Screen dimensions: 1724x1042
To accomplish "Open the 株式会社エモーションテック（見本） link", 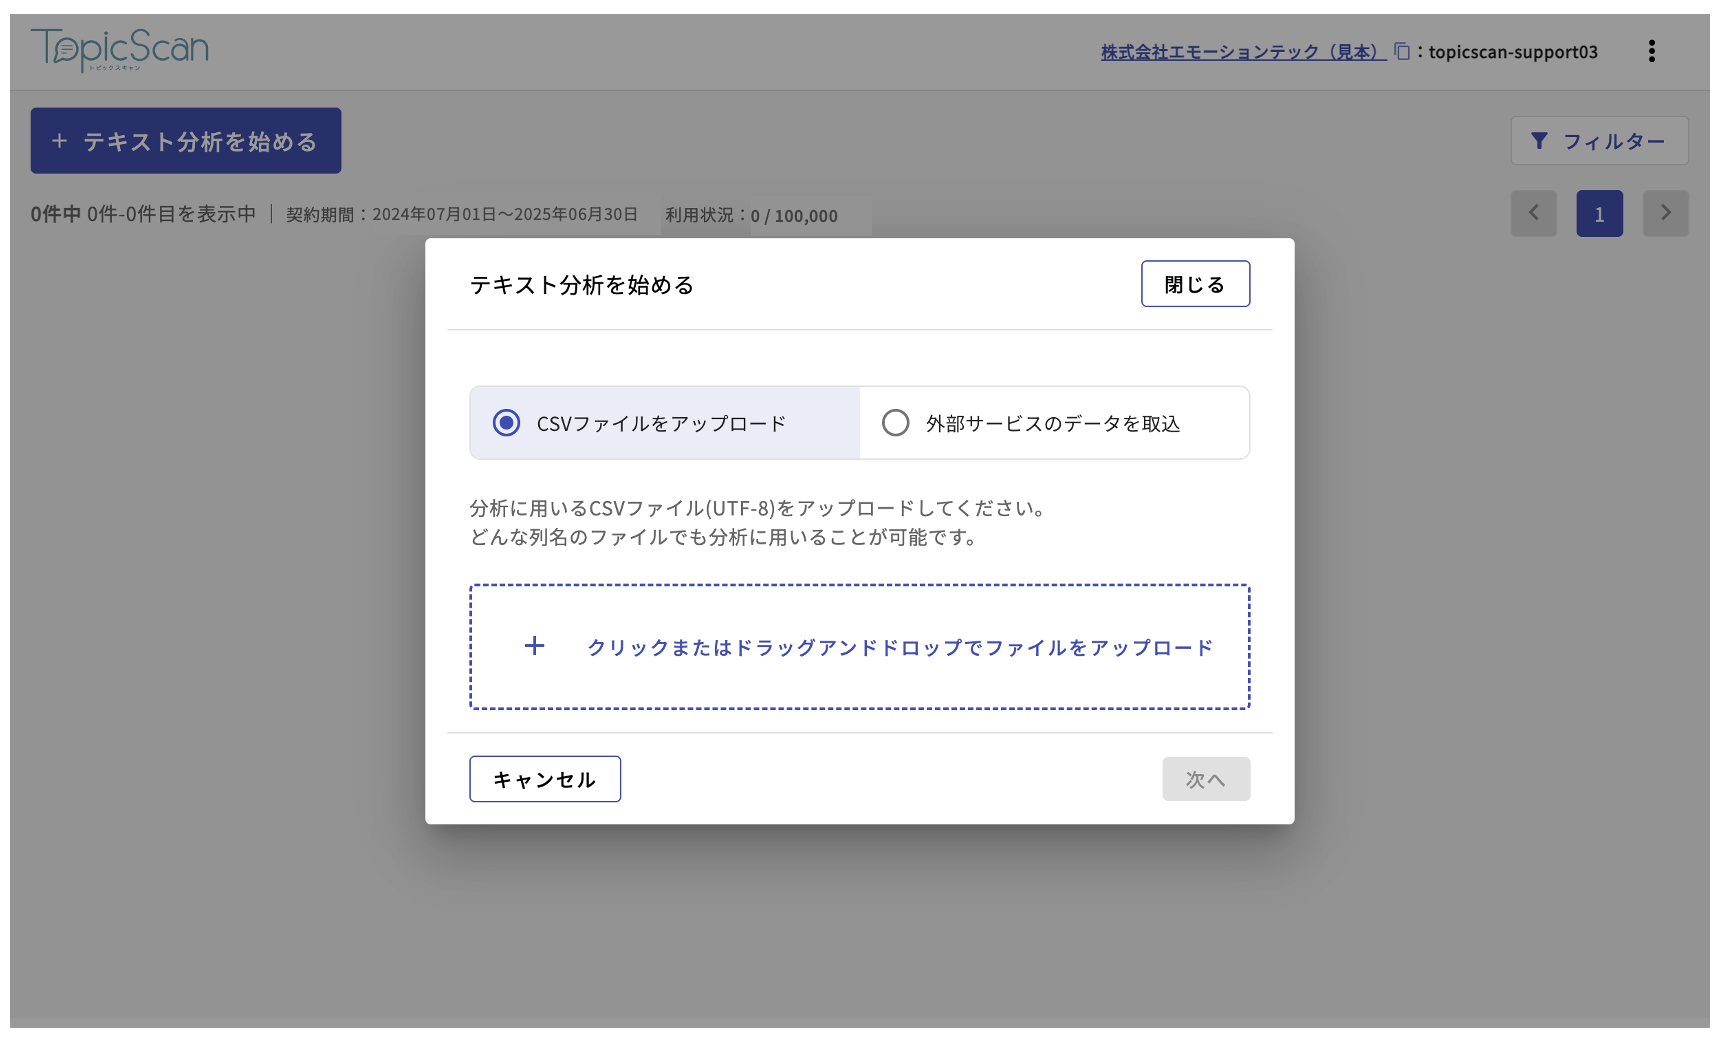I will [1240, 51].
